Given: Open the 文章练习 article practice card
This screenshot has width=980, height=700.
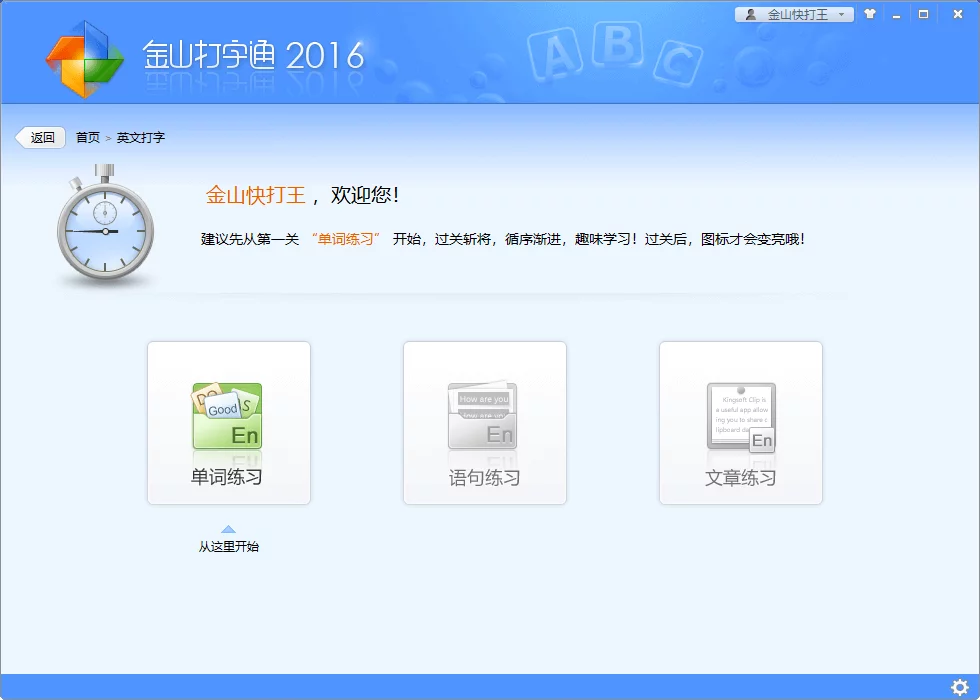Looking at the screenshot, I should [x=741, y=423].
